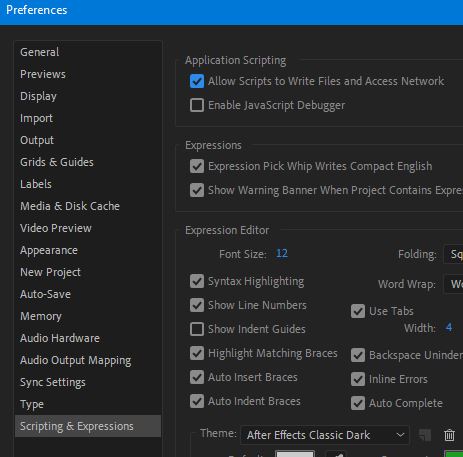Open Media & Disk Cache preferences
This screenshot has width=463, height=457.
pyautogui.click(x=70, y=206)
